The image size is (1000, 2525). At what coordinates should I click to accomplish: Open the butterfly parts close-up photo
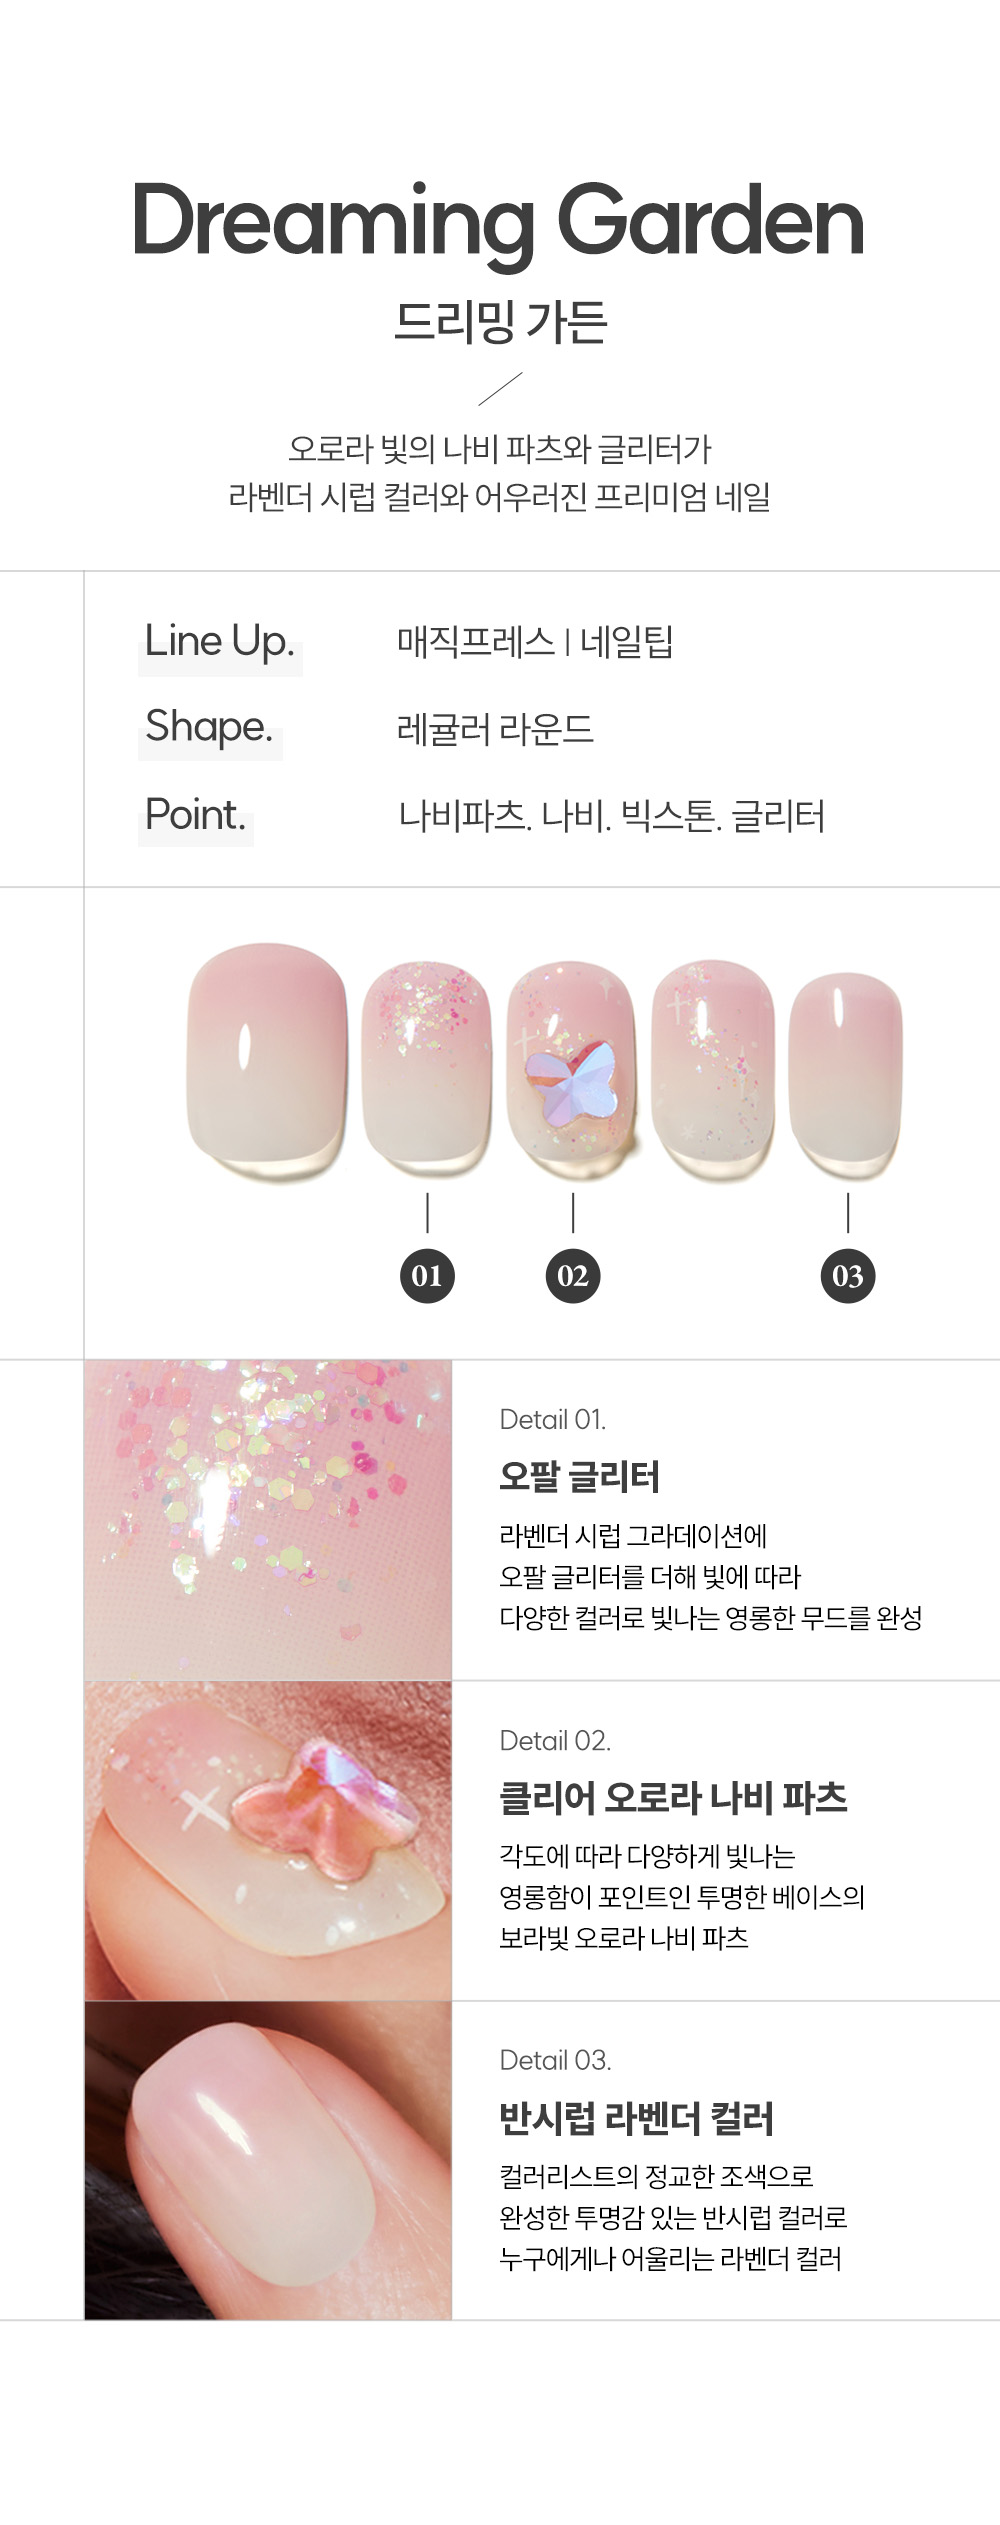tap(268, 1841)
